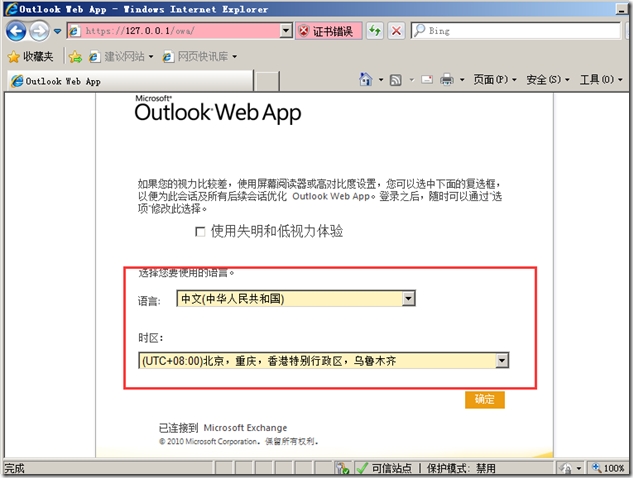This screenshot has height=478, width=633.
Task: Click the 完成 status bar text
Action: click(15, 468)
